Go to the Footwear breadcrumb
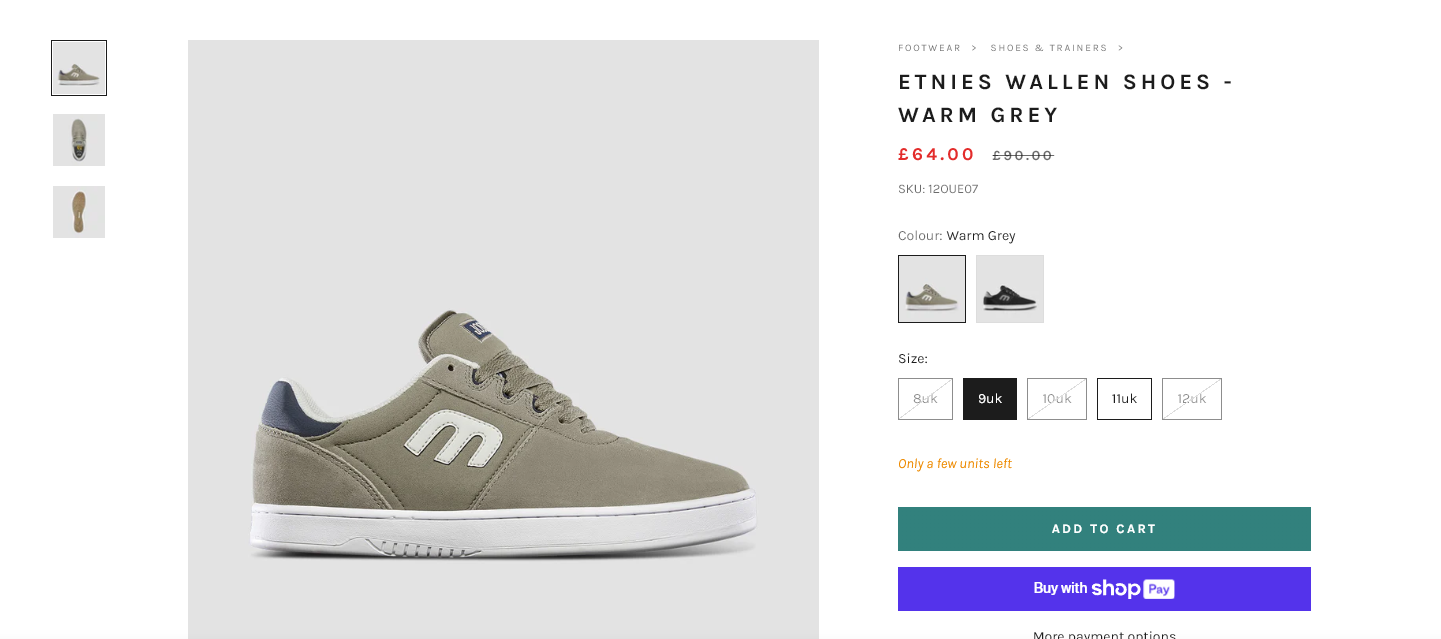Viewport: 1441px width, 639px height. (x=929, y=48)
